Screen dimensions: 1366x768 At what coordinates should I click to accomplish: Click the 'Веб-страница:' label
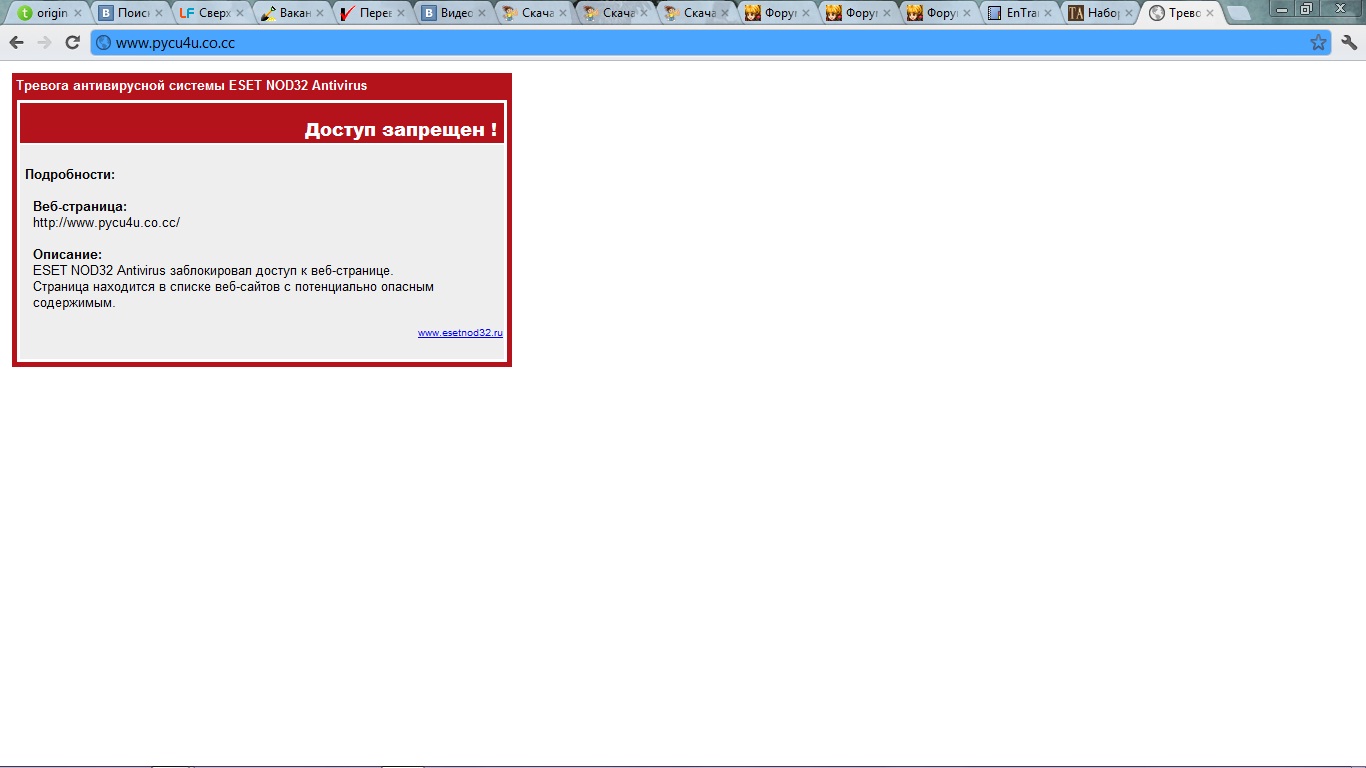click(x=80, y=207)
